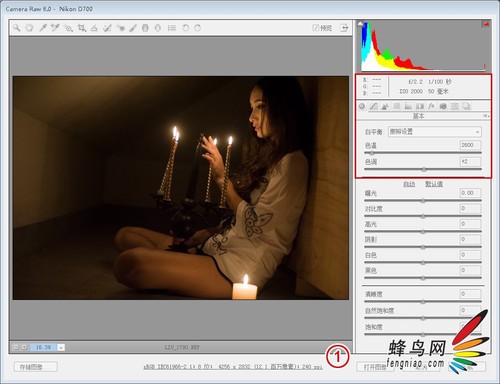Switch to the Camera Calibration panel tab
The width and height of the screenshot is (500, 384).
click(443, 106)
